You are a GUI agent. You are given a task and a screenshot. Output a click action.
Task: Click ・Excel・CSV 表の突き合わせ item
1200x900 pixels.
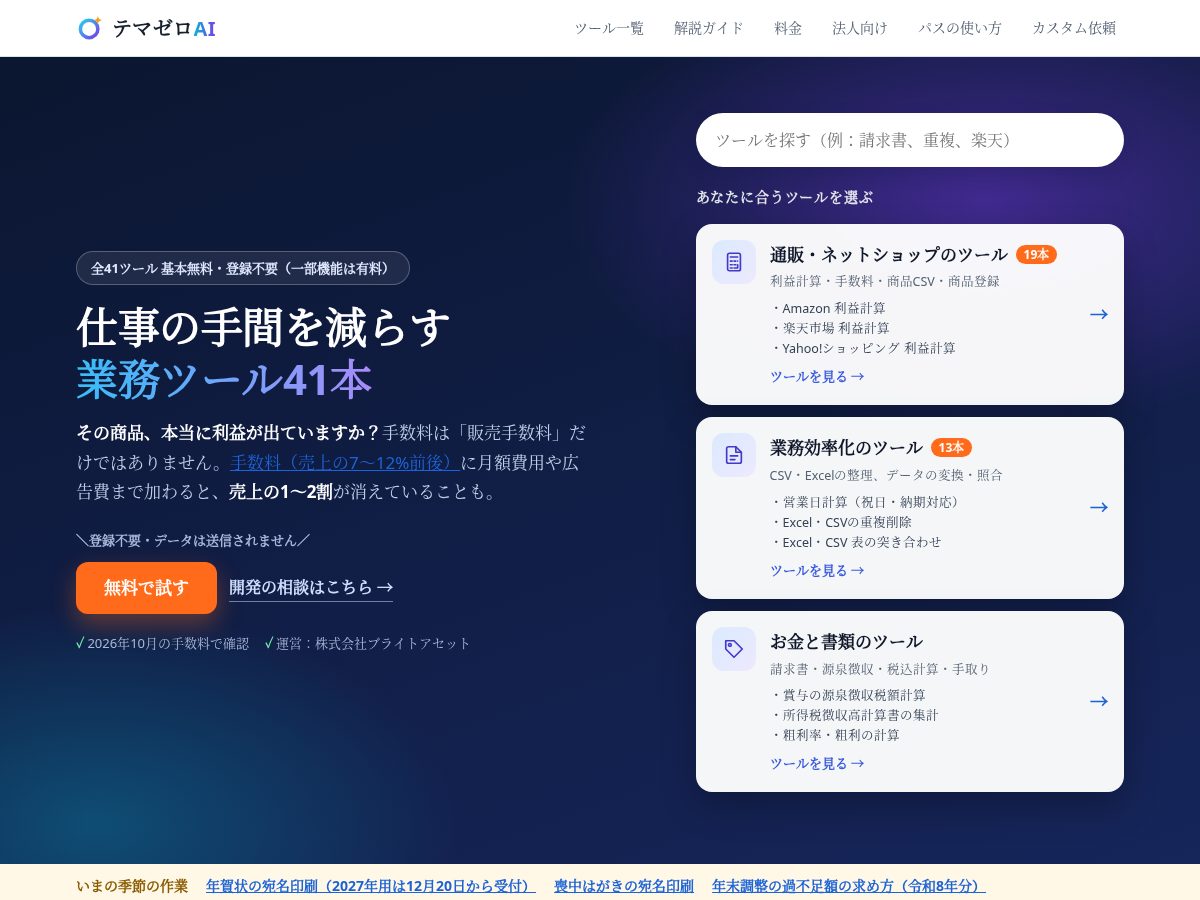856,541
